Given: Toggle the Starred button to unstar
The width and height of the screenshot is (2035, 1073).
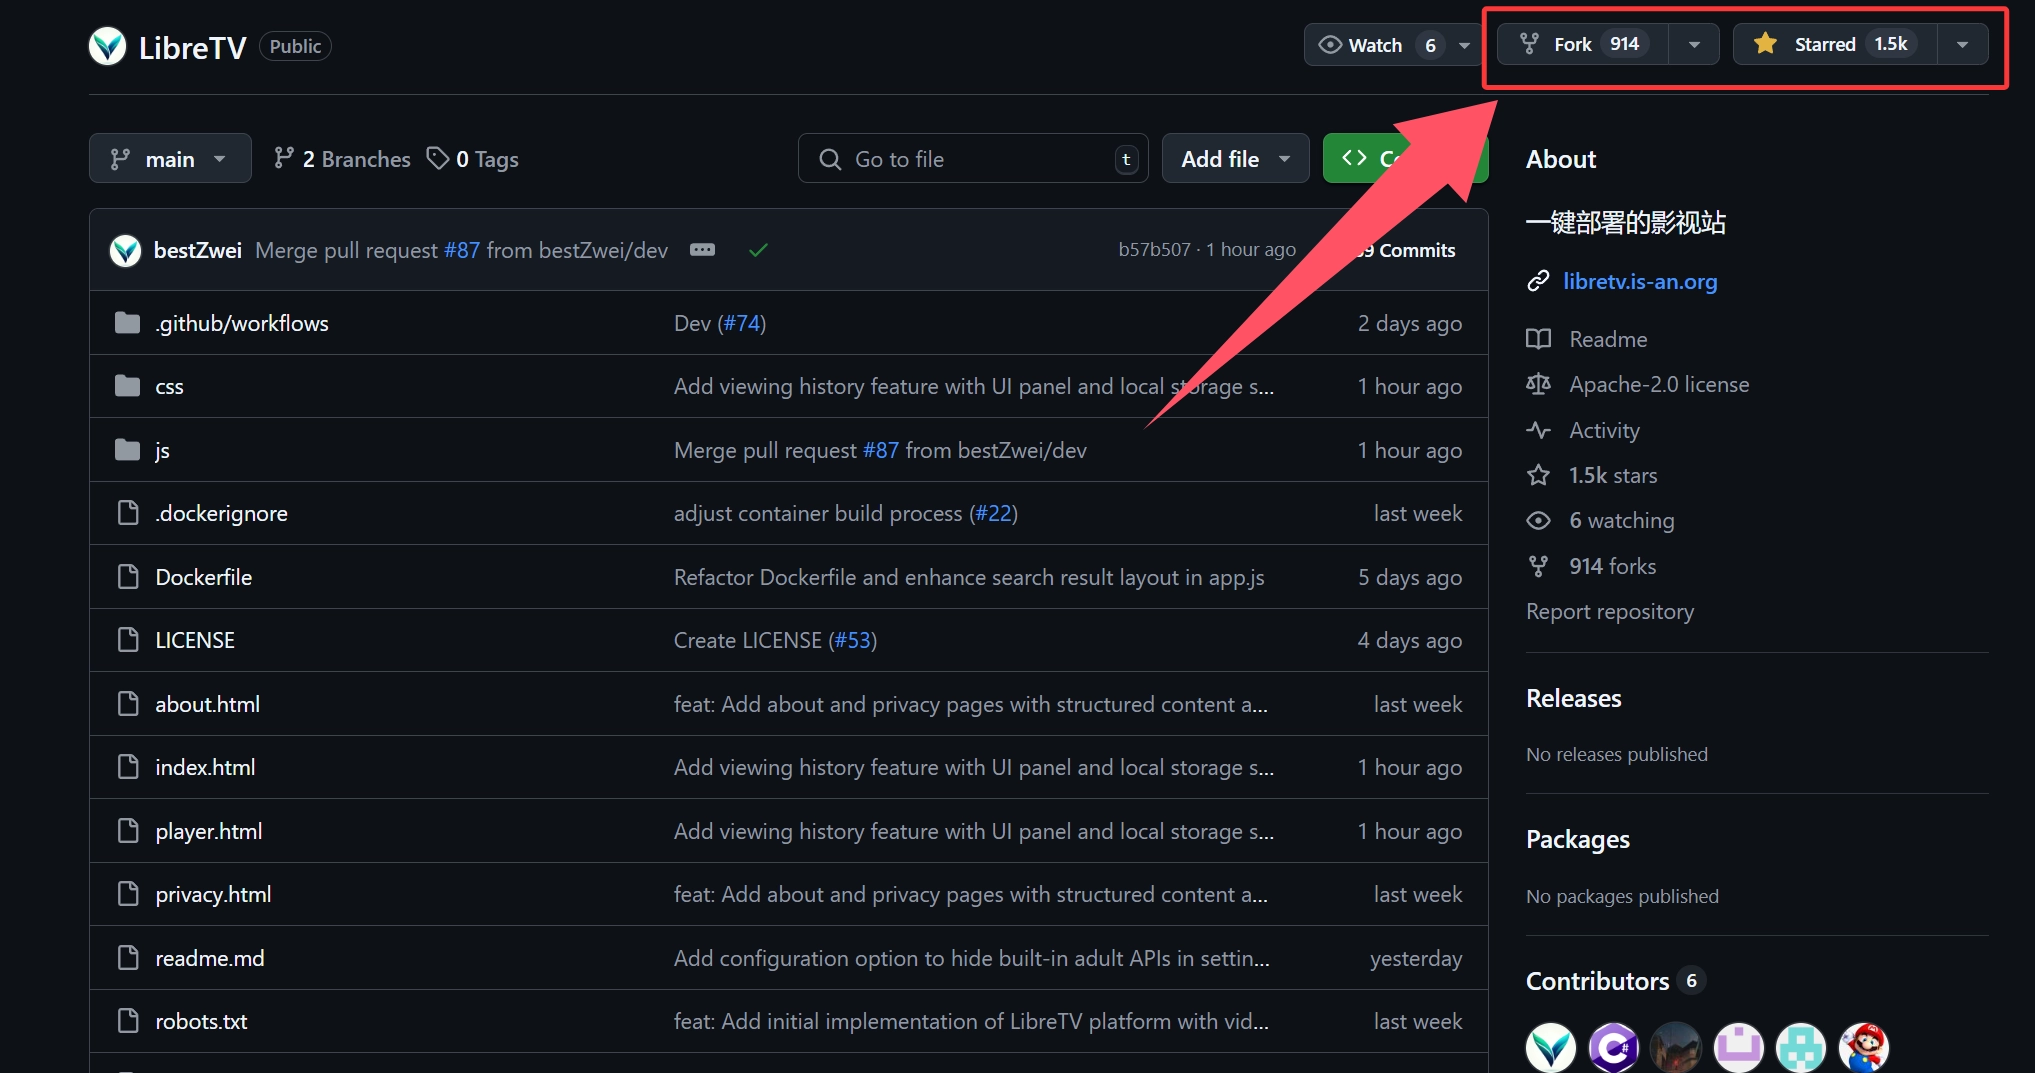Looking at the screenshot, I should [1834, 44].
